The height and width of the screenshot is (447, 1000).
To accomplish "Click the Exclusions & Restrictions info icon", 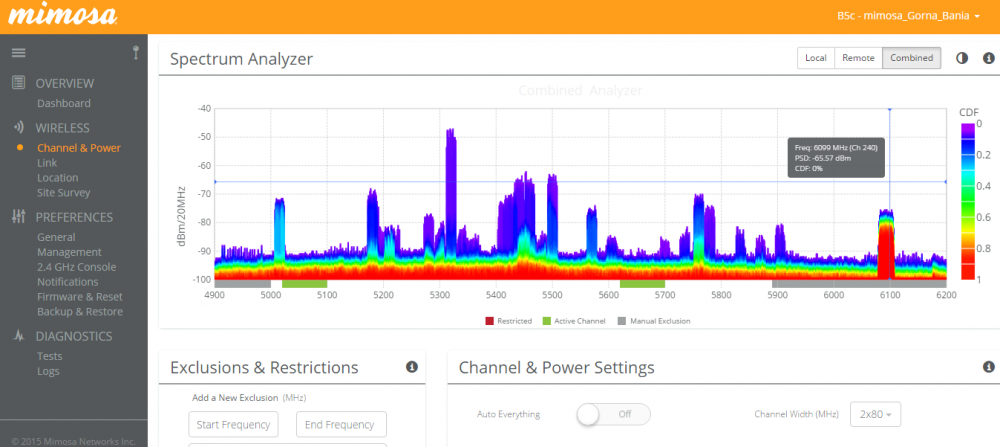I will [x=411, y=367].
